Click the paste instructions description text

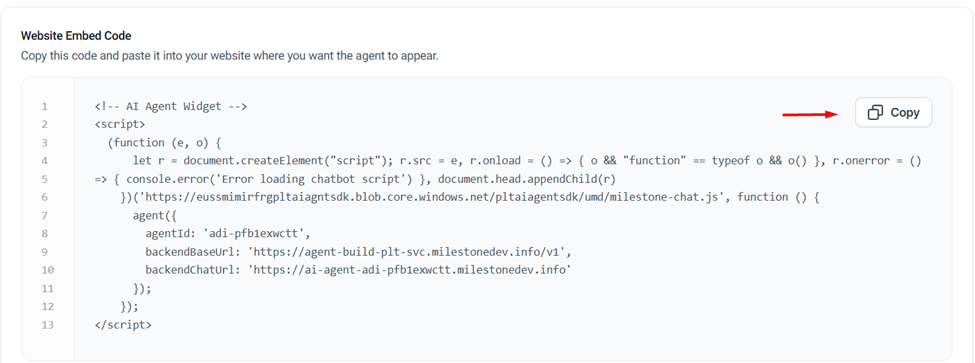(x=229, y=56)
